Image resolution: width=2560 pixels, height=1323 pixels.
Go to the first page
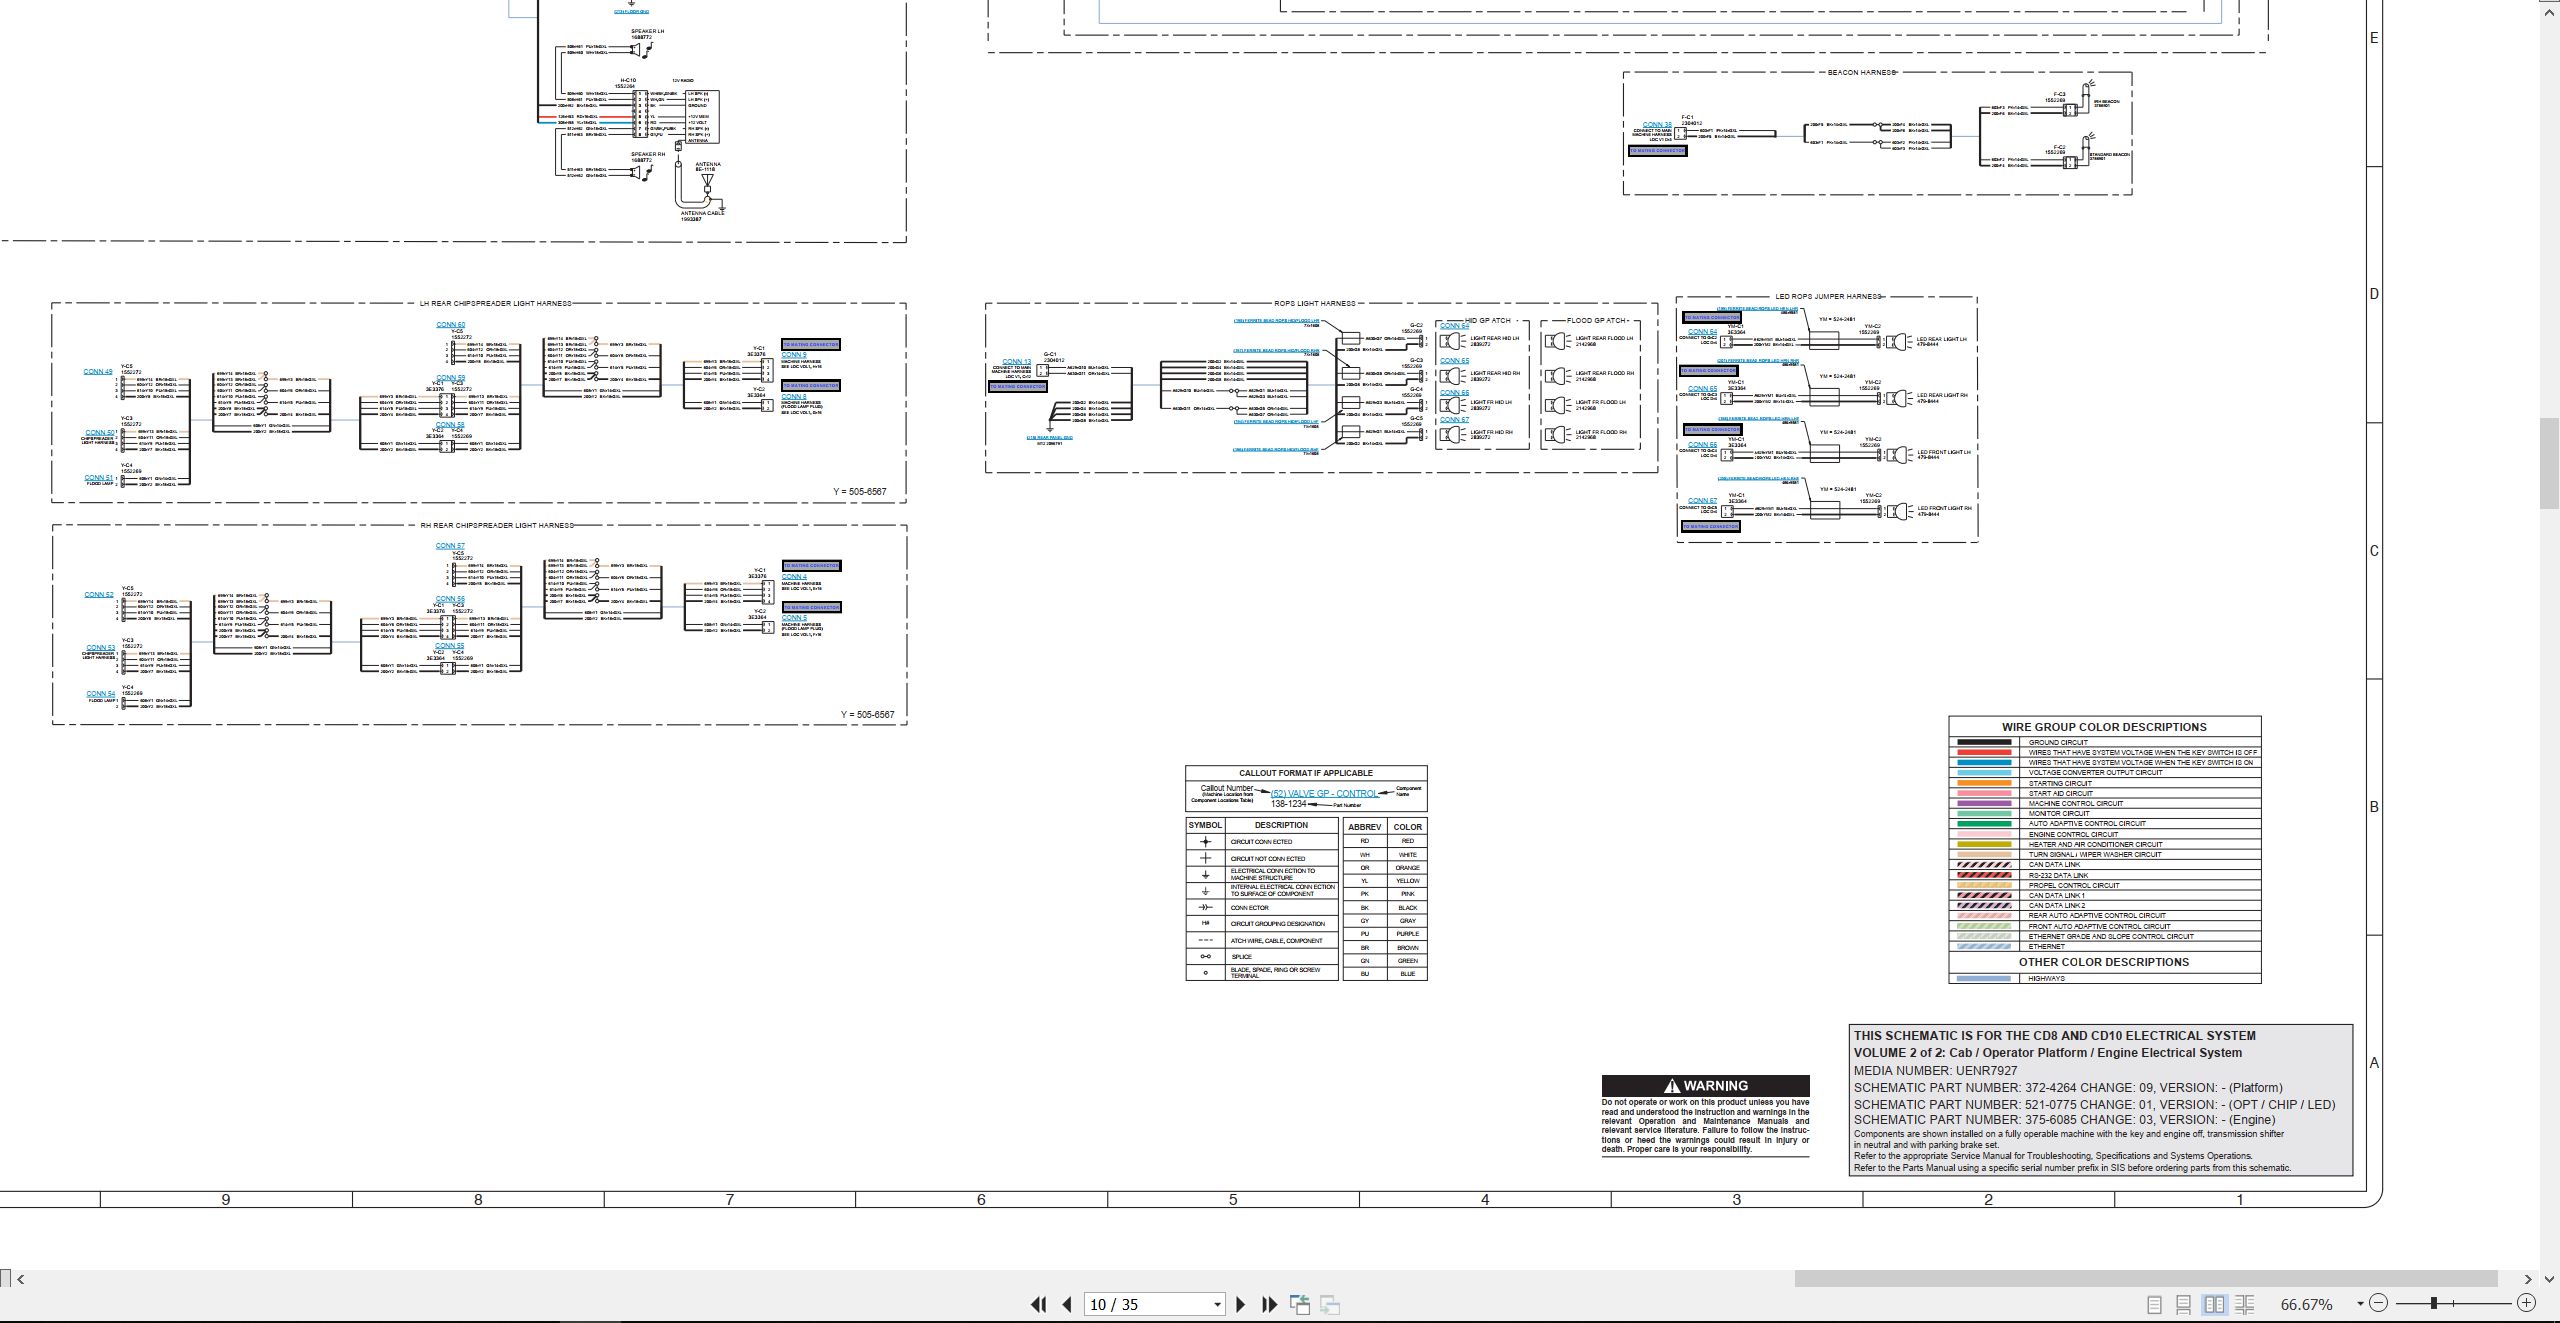pos(1038,1304)
